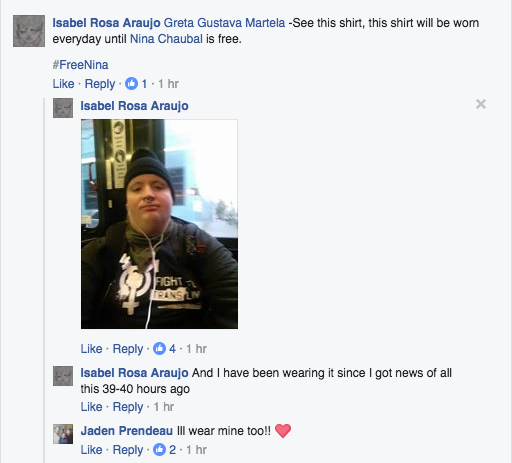Click the like-count thumb icon showing 1
This screenshot has height=463, width=512.
pyautogui.click(x=131, y=84)
